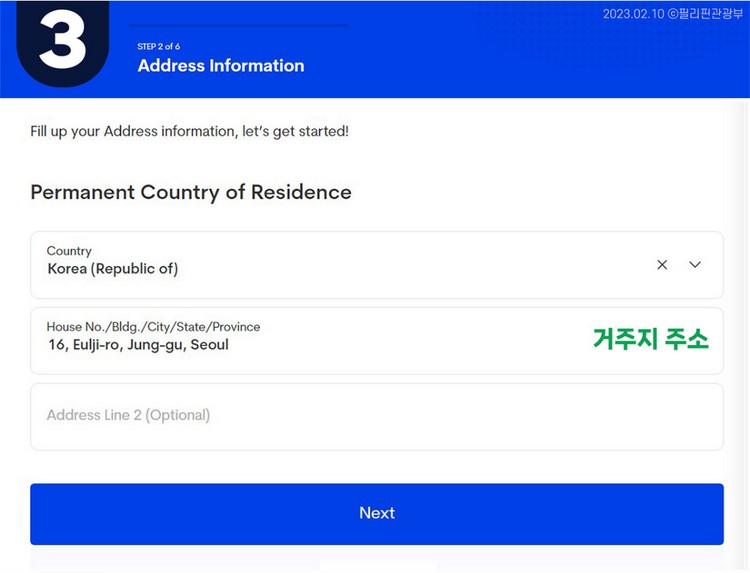Expand the Country dropdown chevron
Viewport: 750px width, 573px height.
(x=695, y=264)
